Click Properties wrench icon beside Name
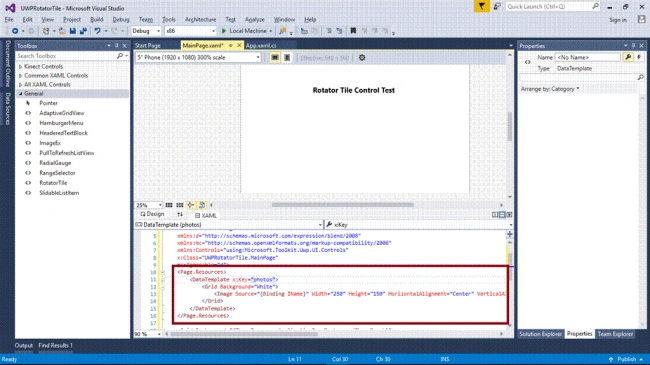650x365 pixels. click(x=628, y=57)
